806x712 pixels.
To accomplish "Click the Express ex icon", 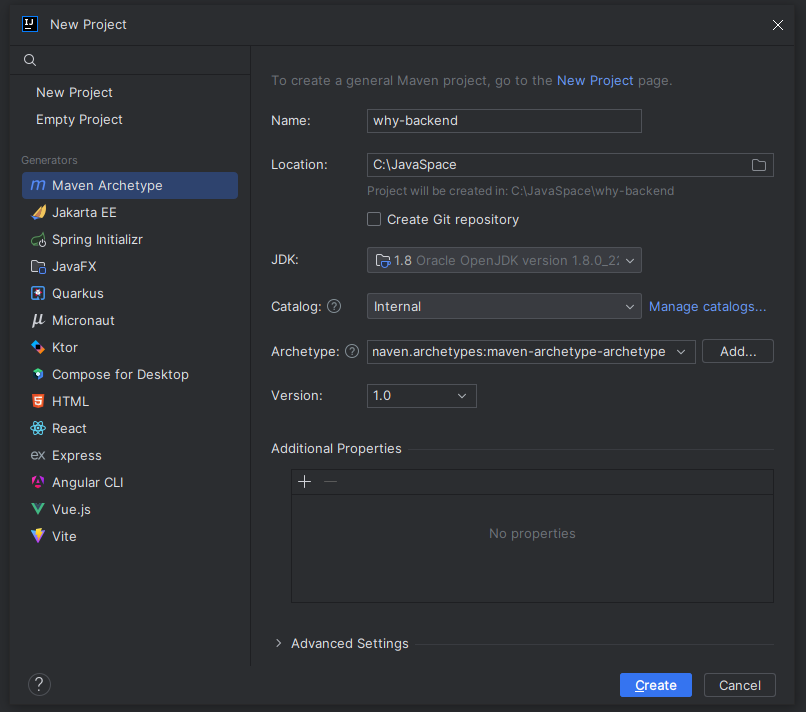I will coord(38,455).
